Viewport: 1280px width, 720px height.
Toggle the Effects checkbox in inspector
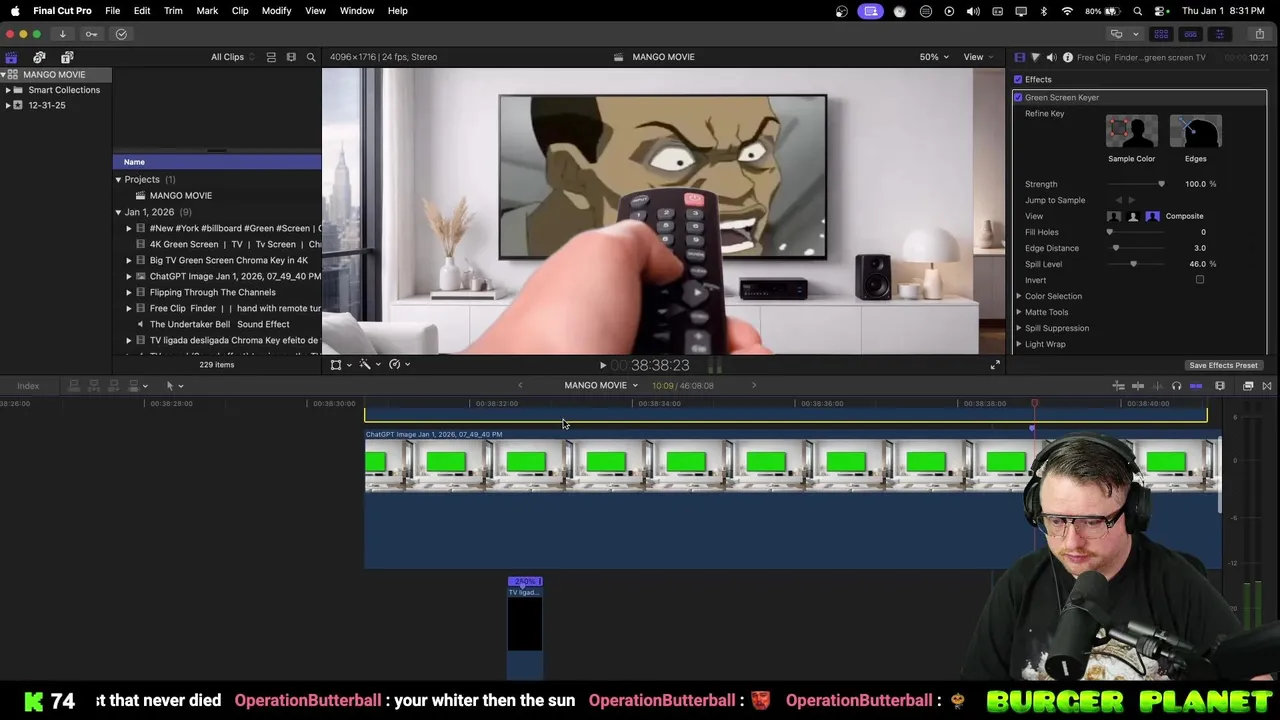tap(1018, 80)
